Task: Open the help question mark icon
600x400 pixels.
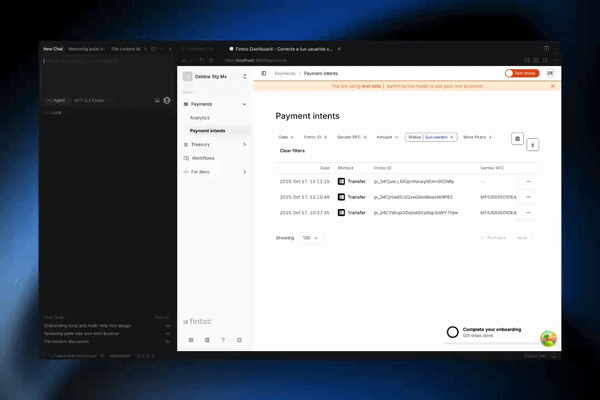Action: pos(223,340)
